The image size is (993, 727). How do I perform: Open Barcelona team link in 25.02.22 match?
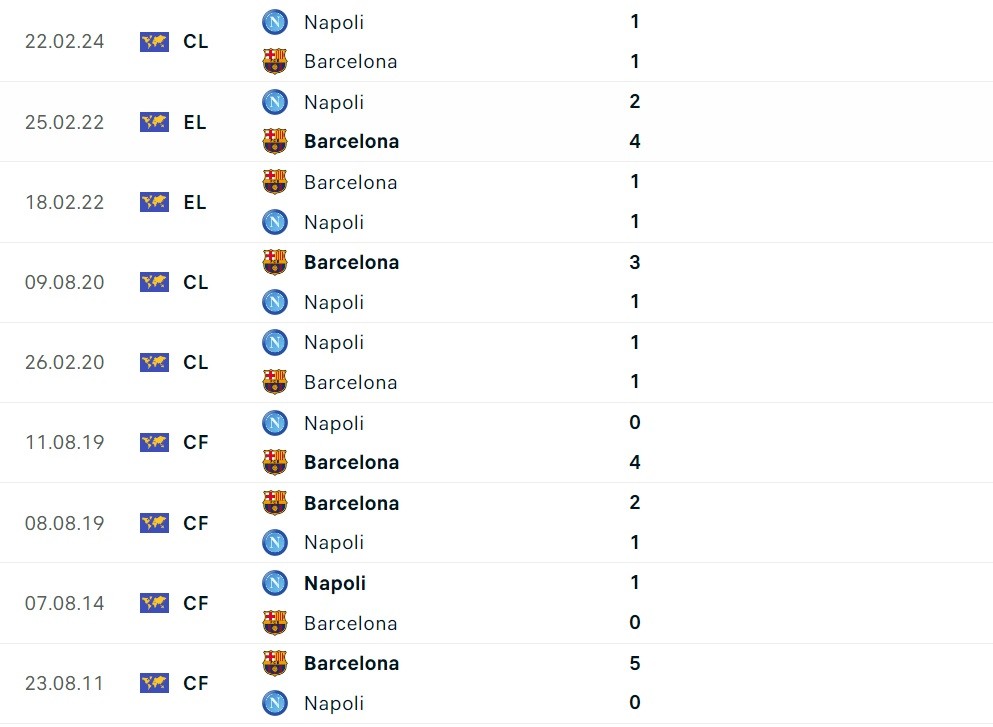[x=351, y=142]
